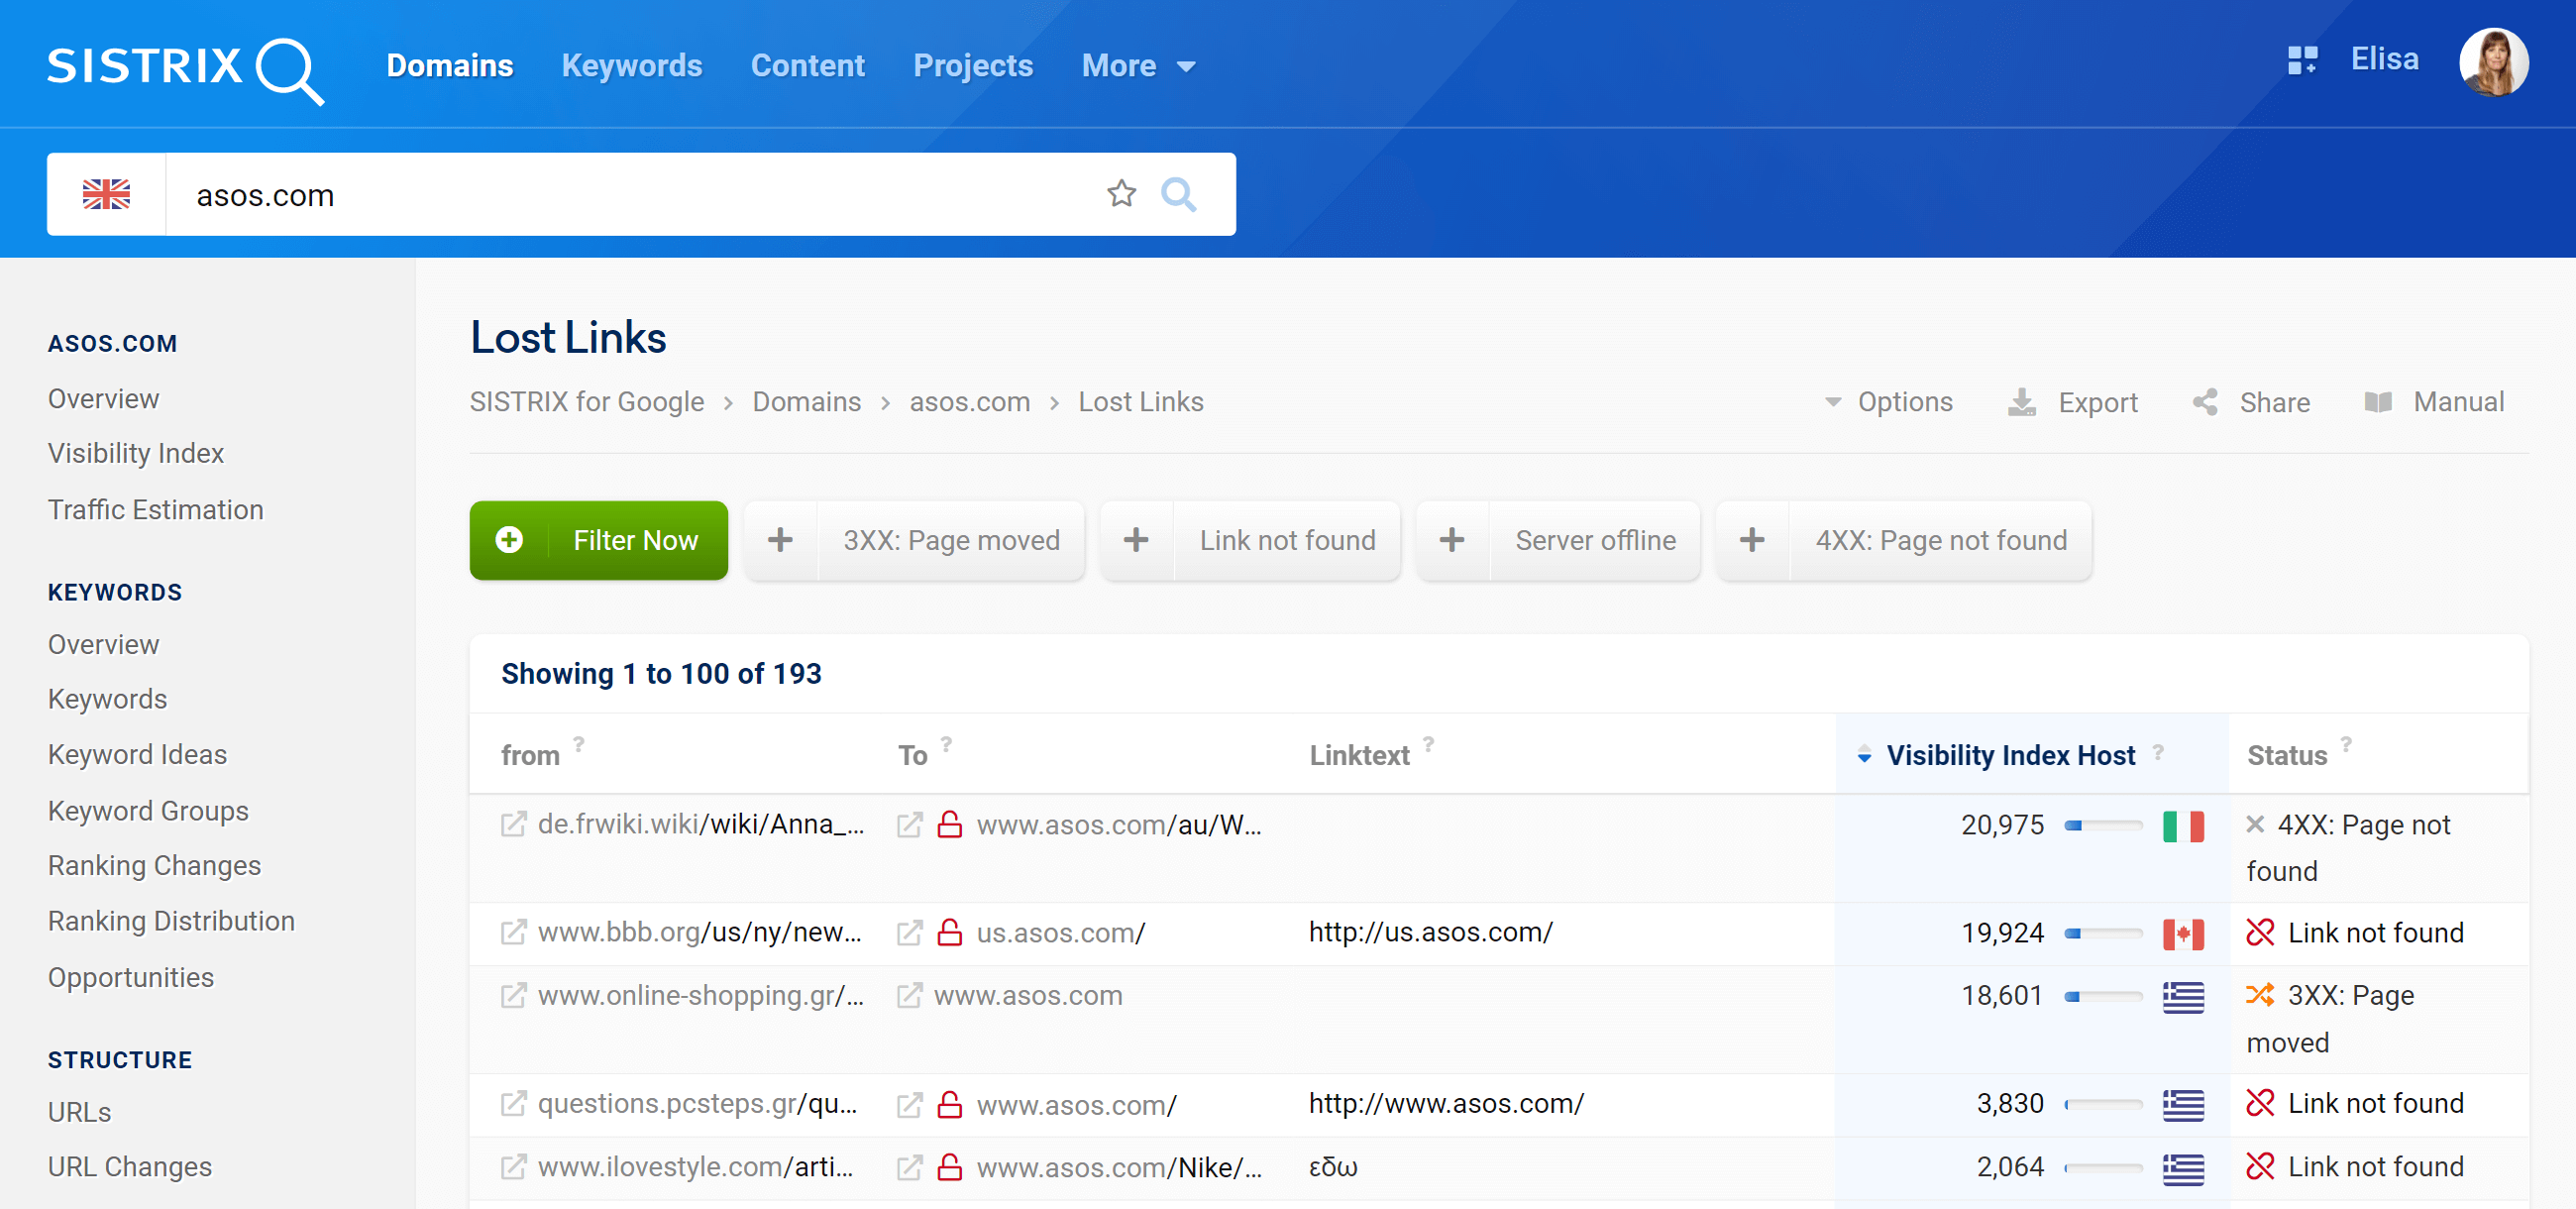Open Visibility Index in sidebar

point(136,453)
